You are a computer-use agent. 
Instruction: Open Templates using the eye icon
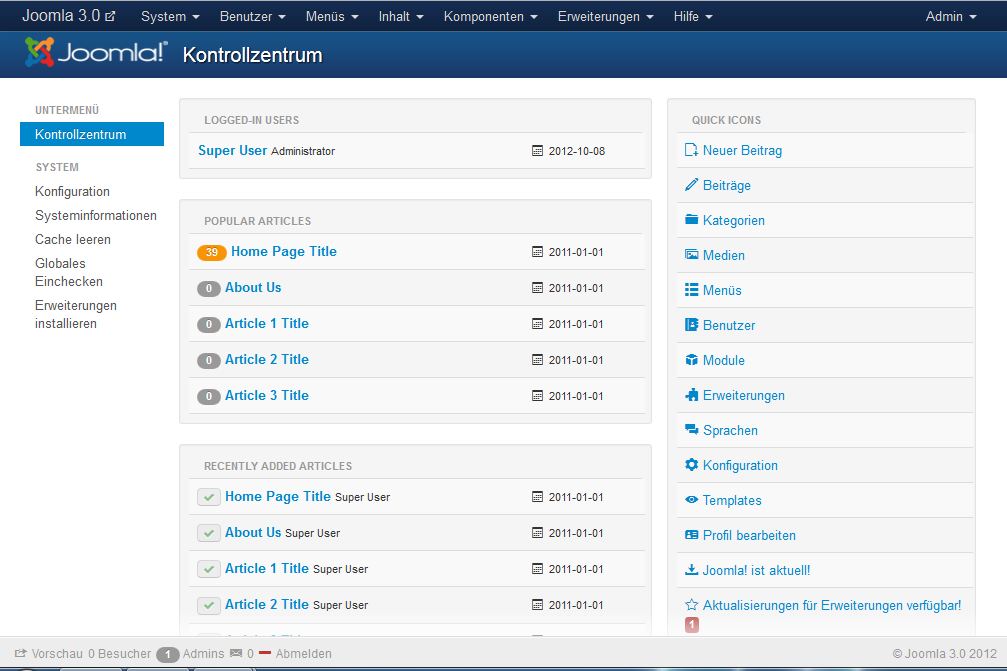pos(690,500)
